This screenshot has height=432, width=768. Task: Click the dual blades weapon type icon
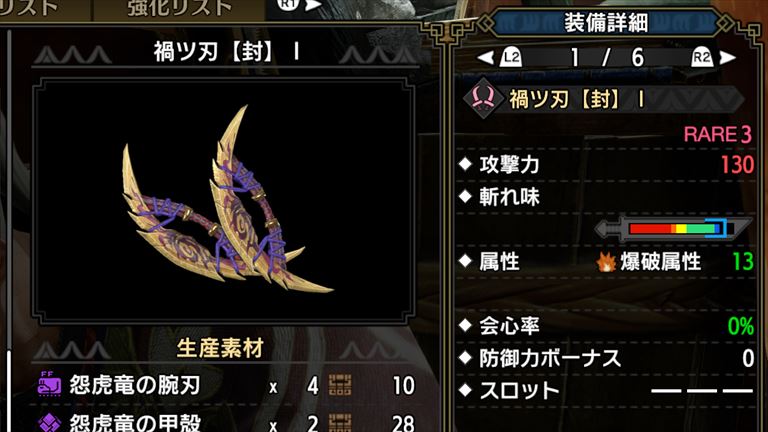pos(482,98)
